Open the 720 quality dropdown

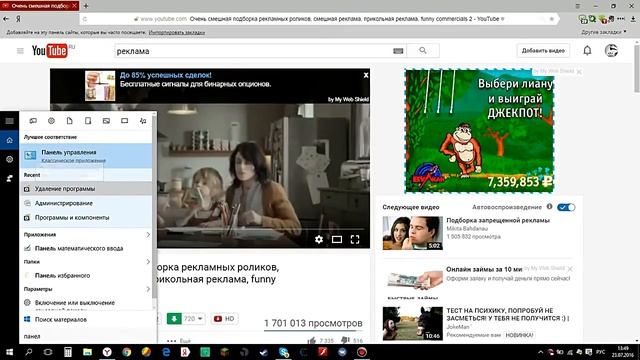(x=193, y=318)
